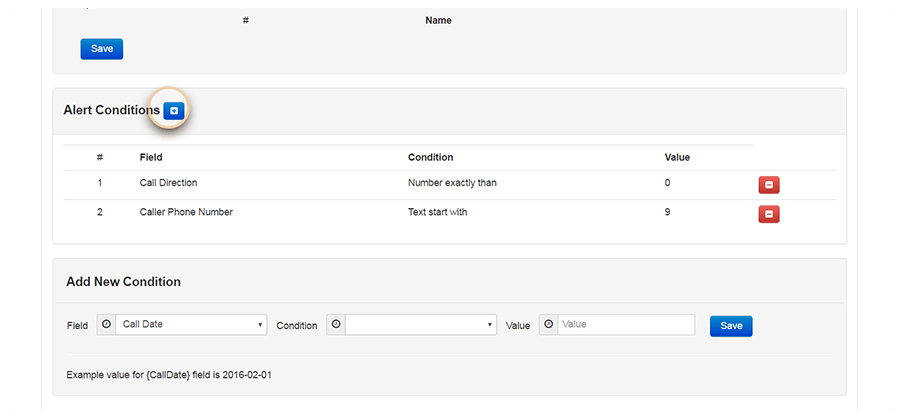Click the blue plus icon beside Alert Conditions
This screenshot has height=418, width=900.
coord(173,111)
